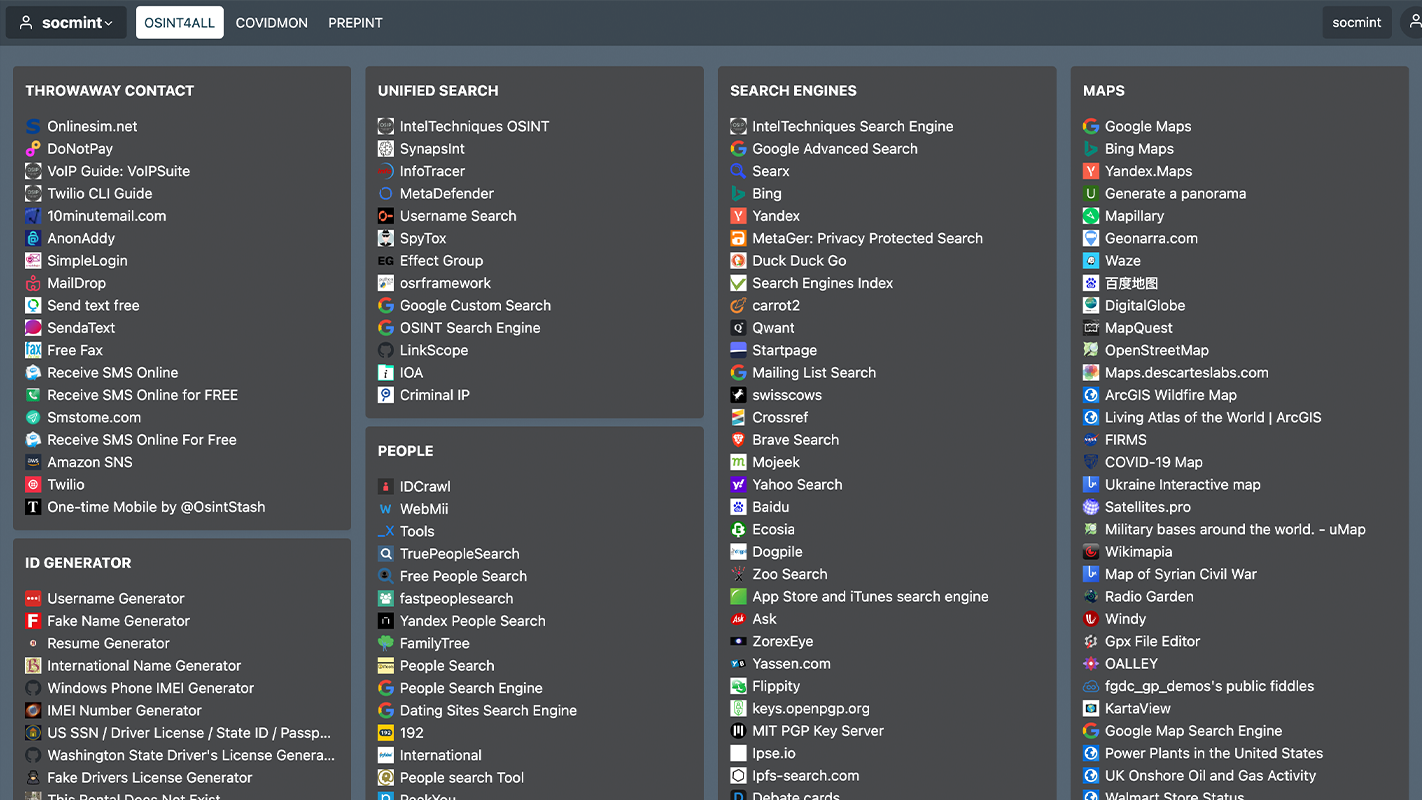Click the Yahoo Search icon
The width and height of the screenshot is (1422, 800).
(x=738, y=484)
